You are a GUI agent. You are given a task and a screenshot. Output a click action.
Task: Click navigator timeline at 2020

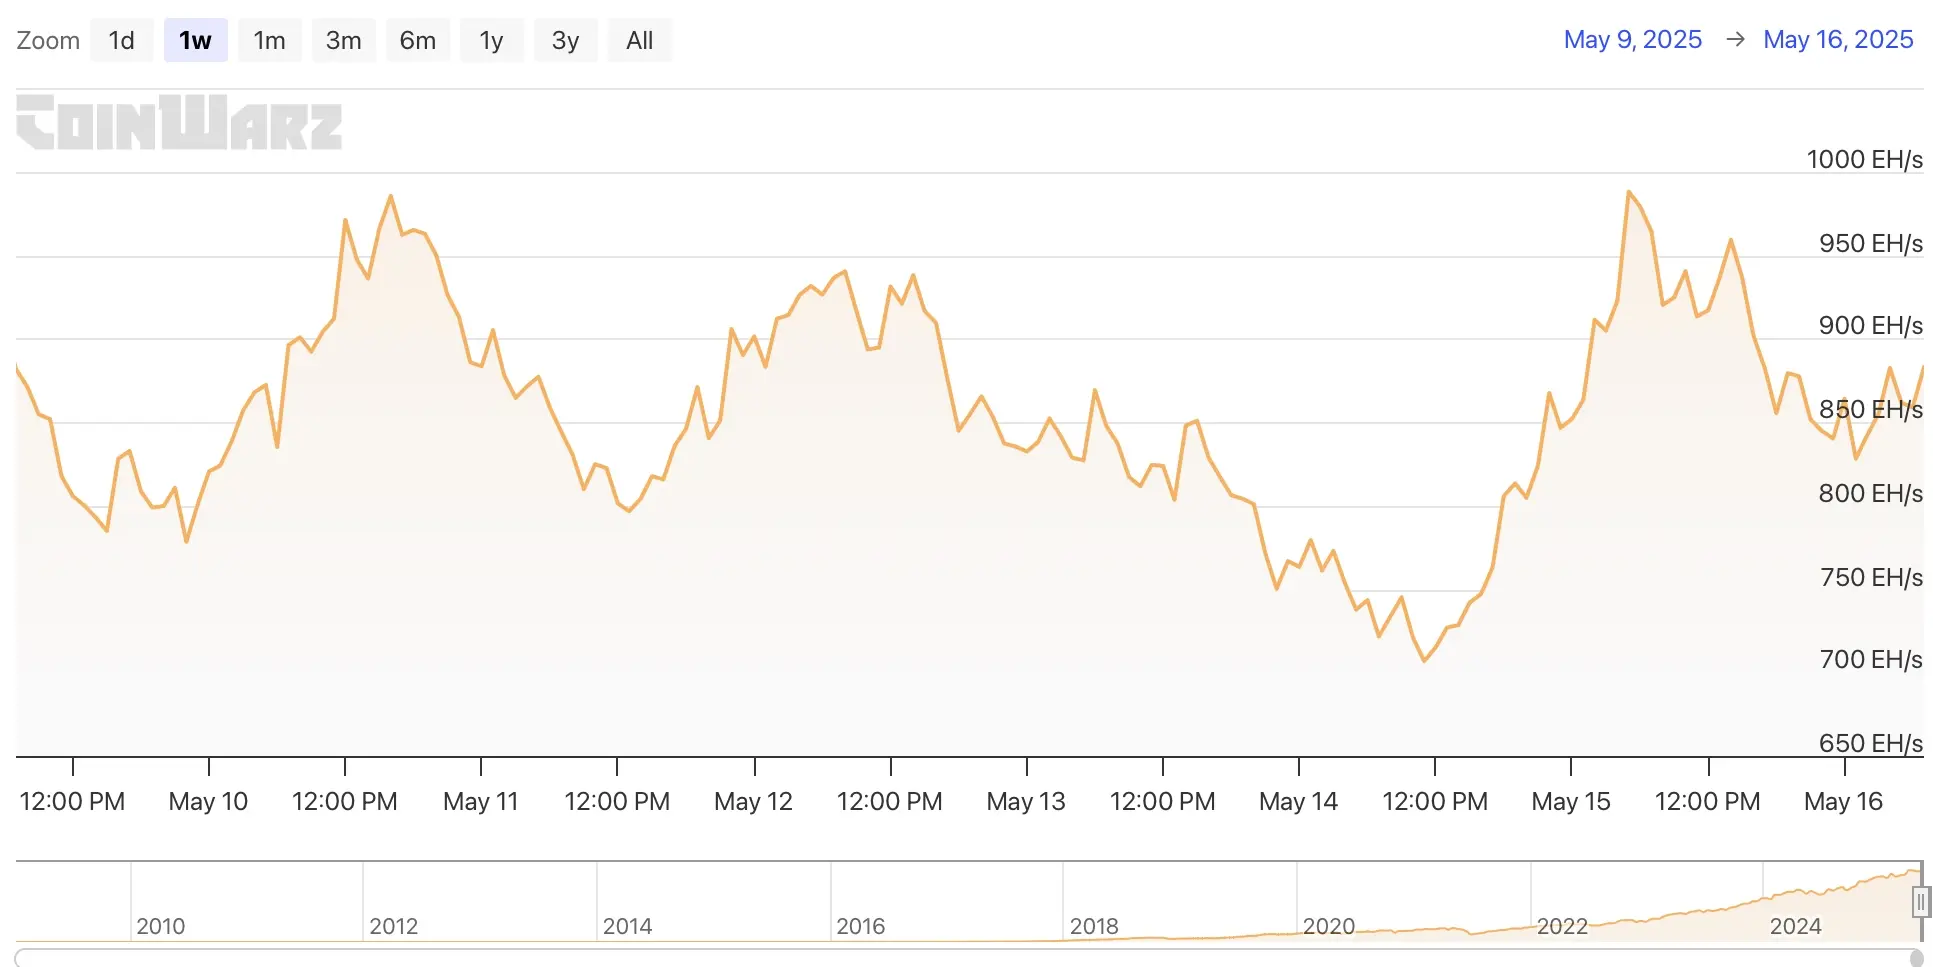point(1328,926)
